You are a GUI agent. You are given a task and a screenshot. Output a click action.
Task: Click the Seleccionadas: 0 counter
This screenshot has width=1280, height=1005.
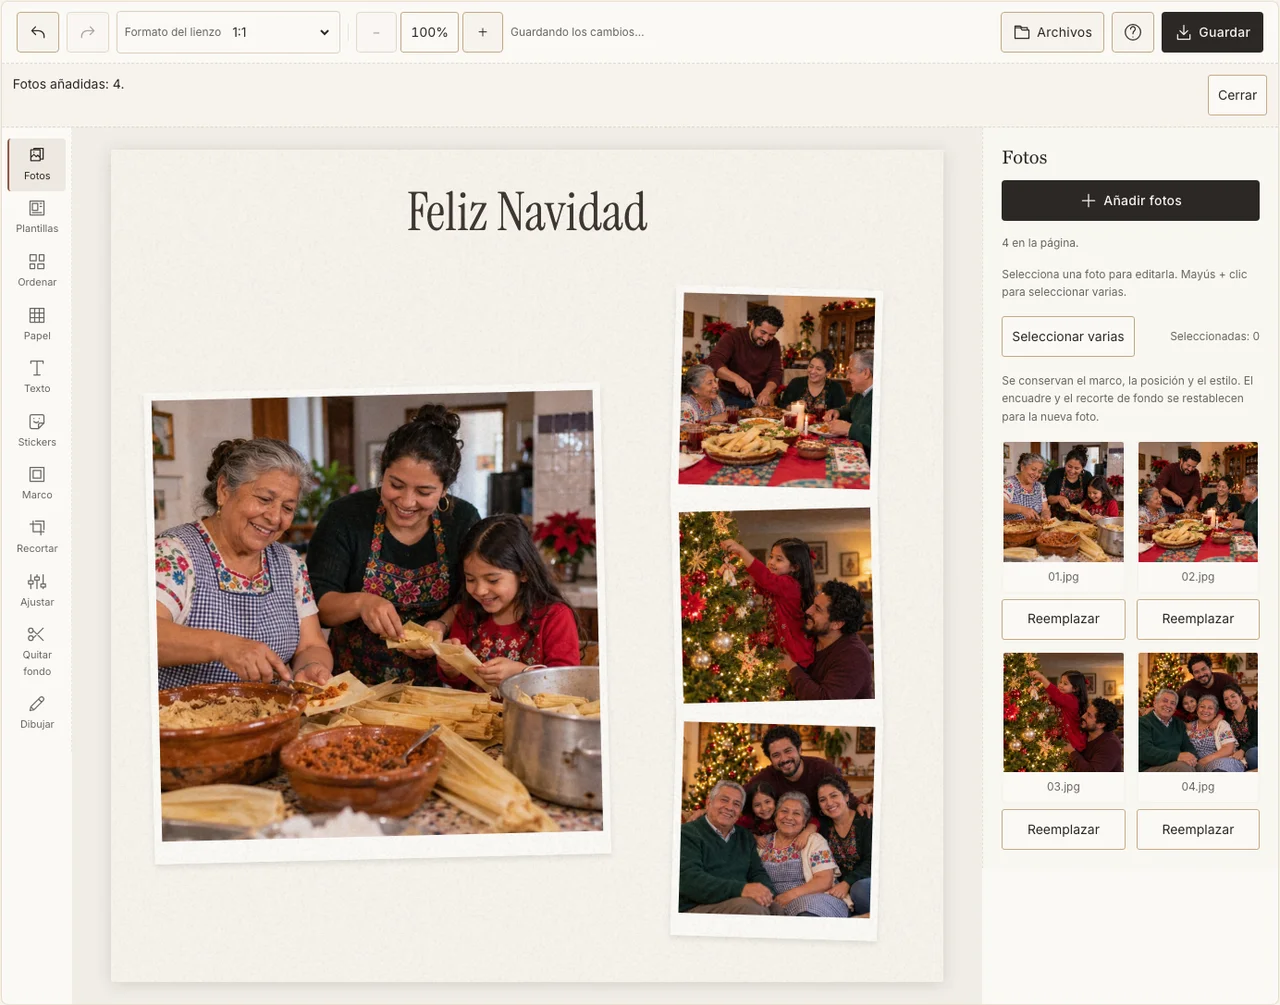point(1214,336)
